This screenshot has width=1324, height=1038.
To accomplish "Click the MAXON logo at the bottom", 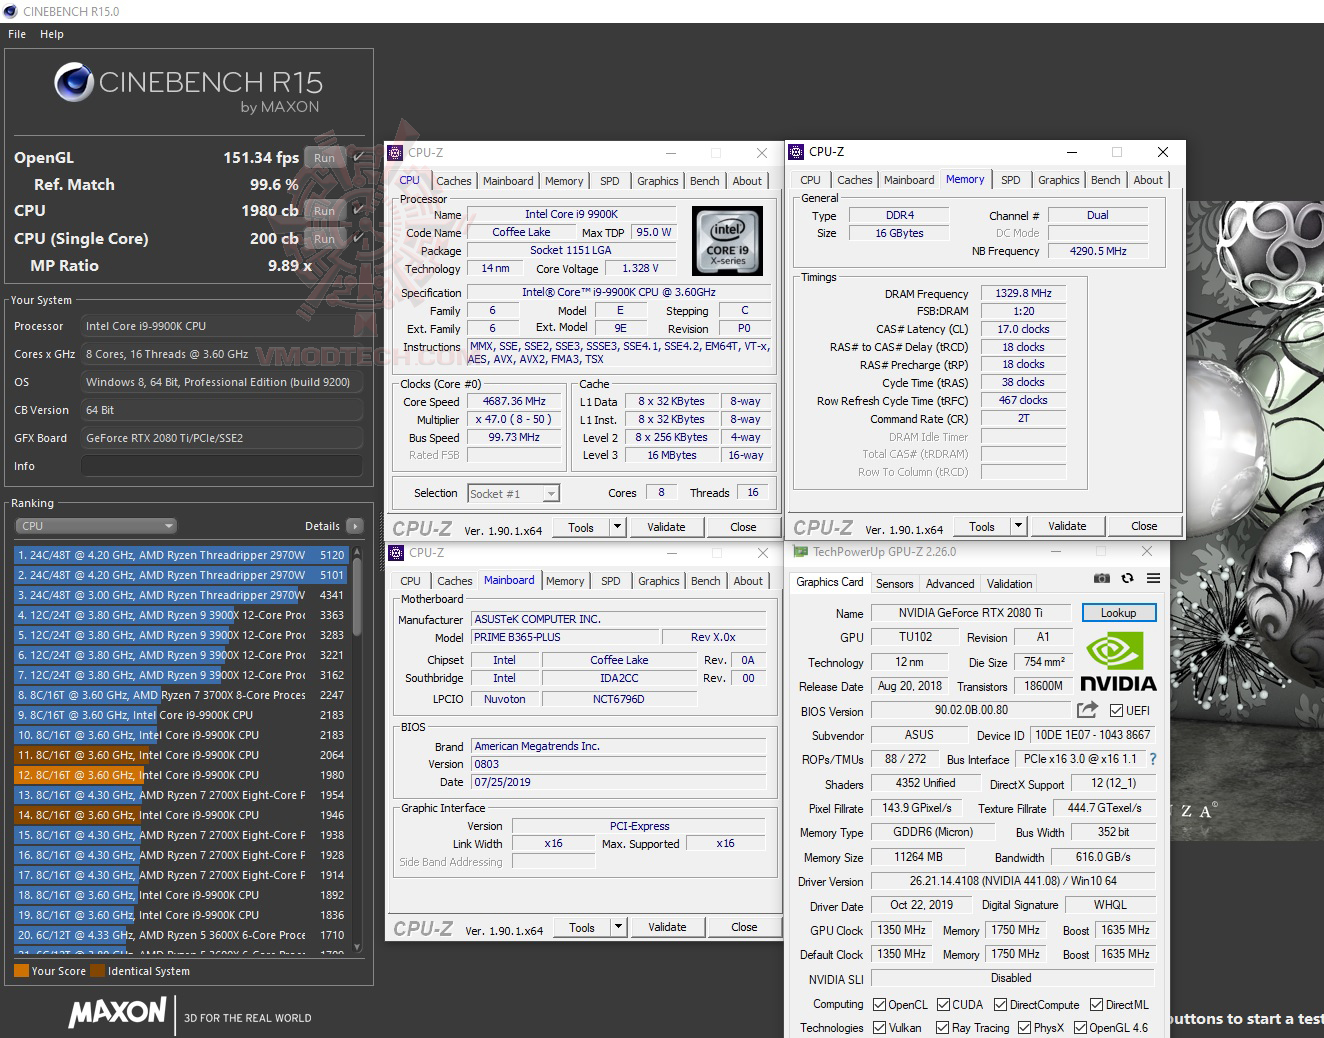I will pyautogui.click(x=117, y=1013).
